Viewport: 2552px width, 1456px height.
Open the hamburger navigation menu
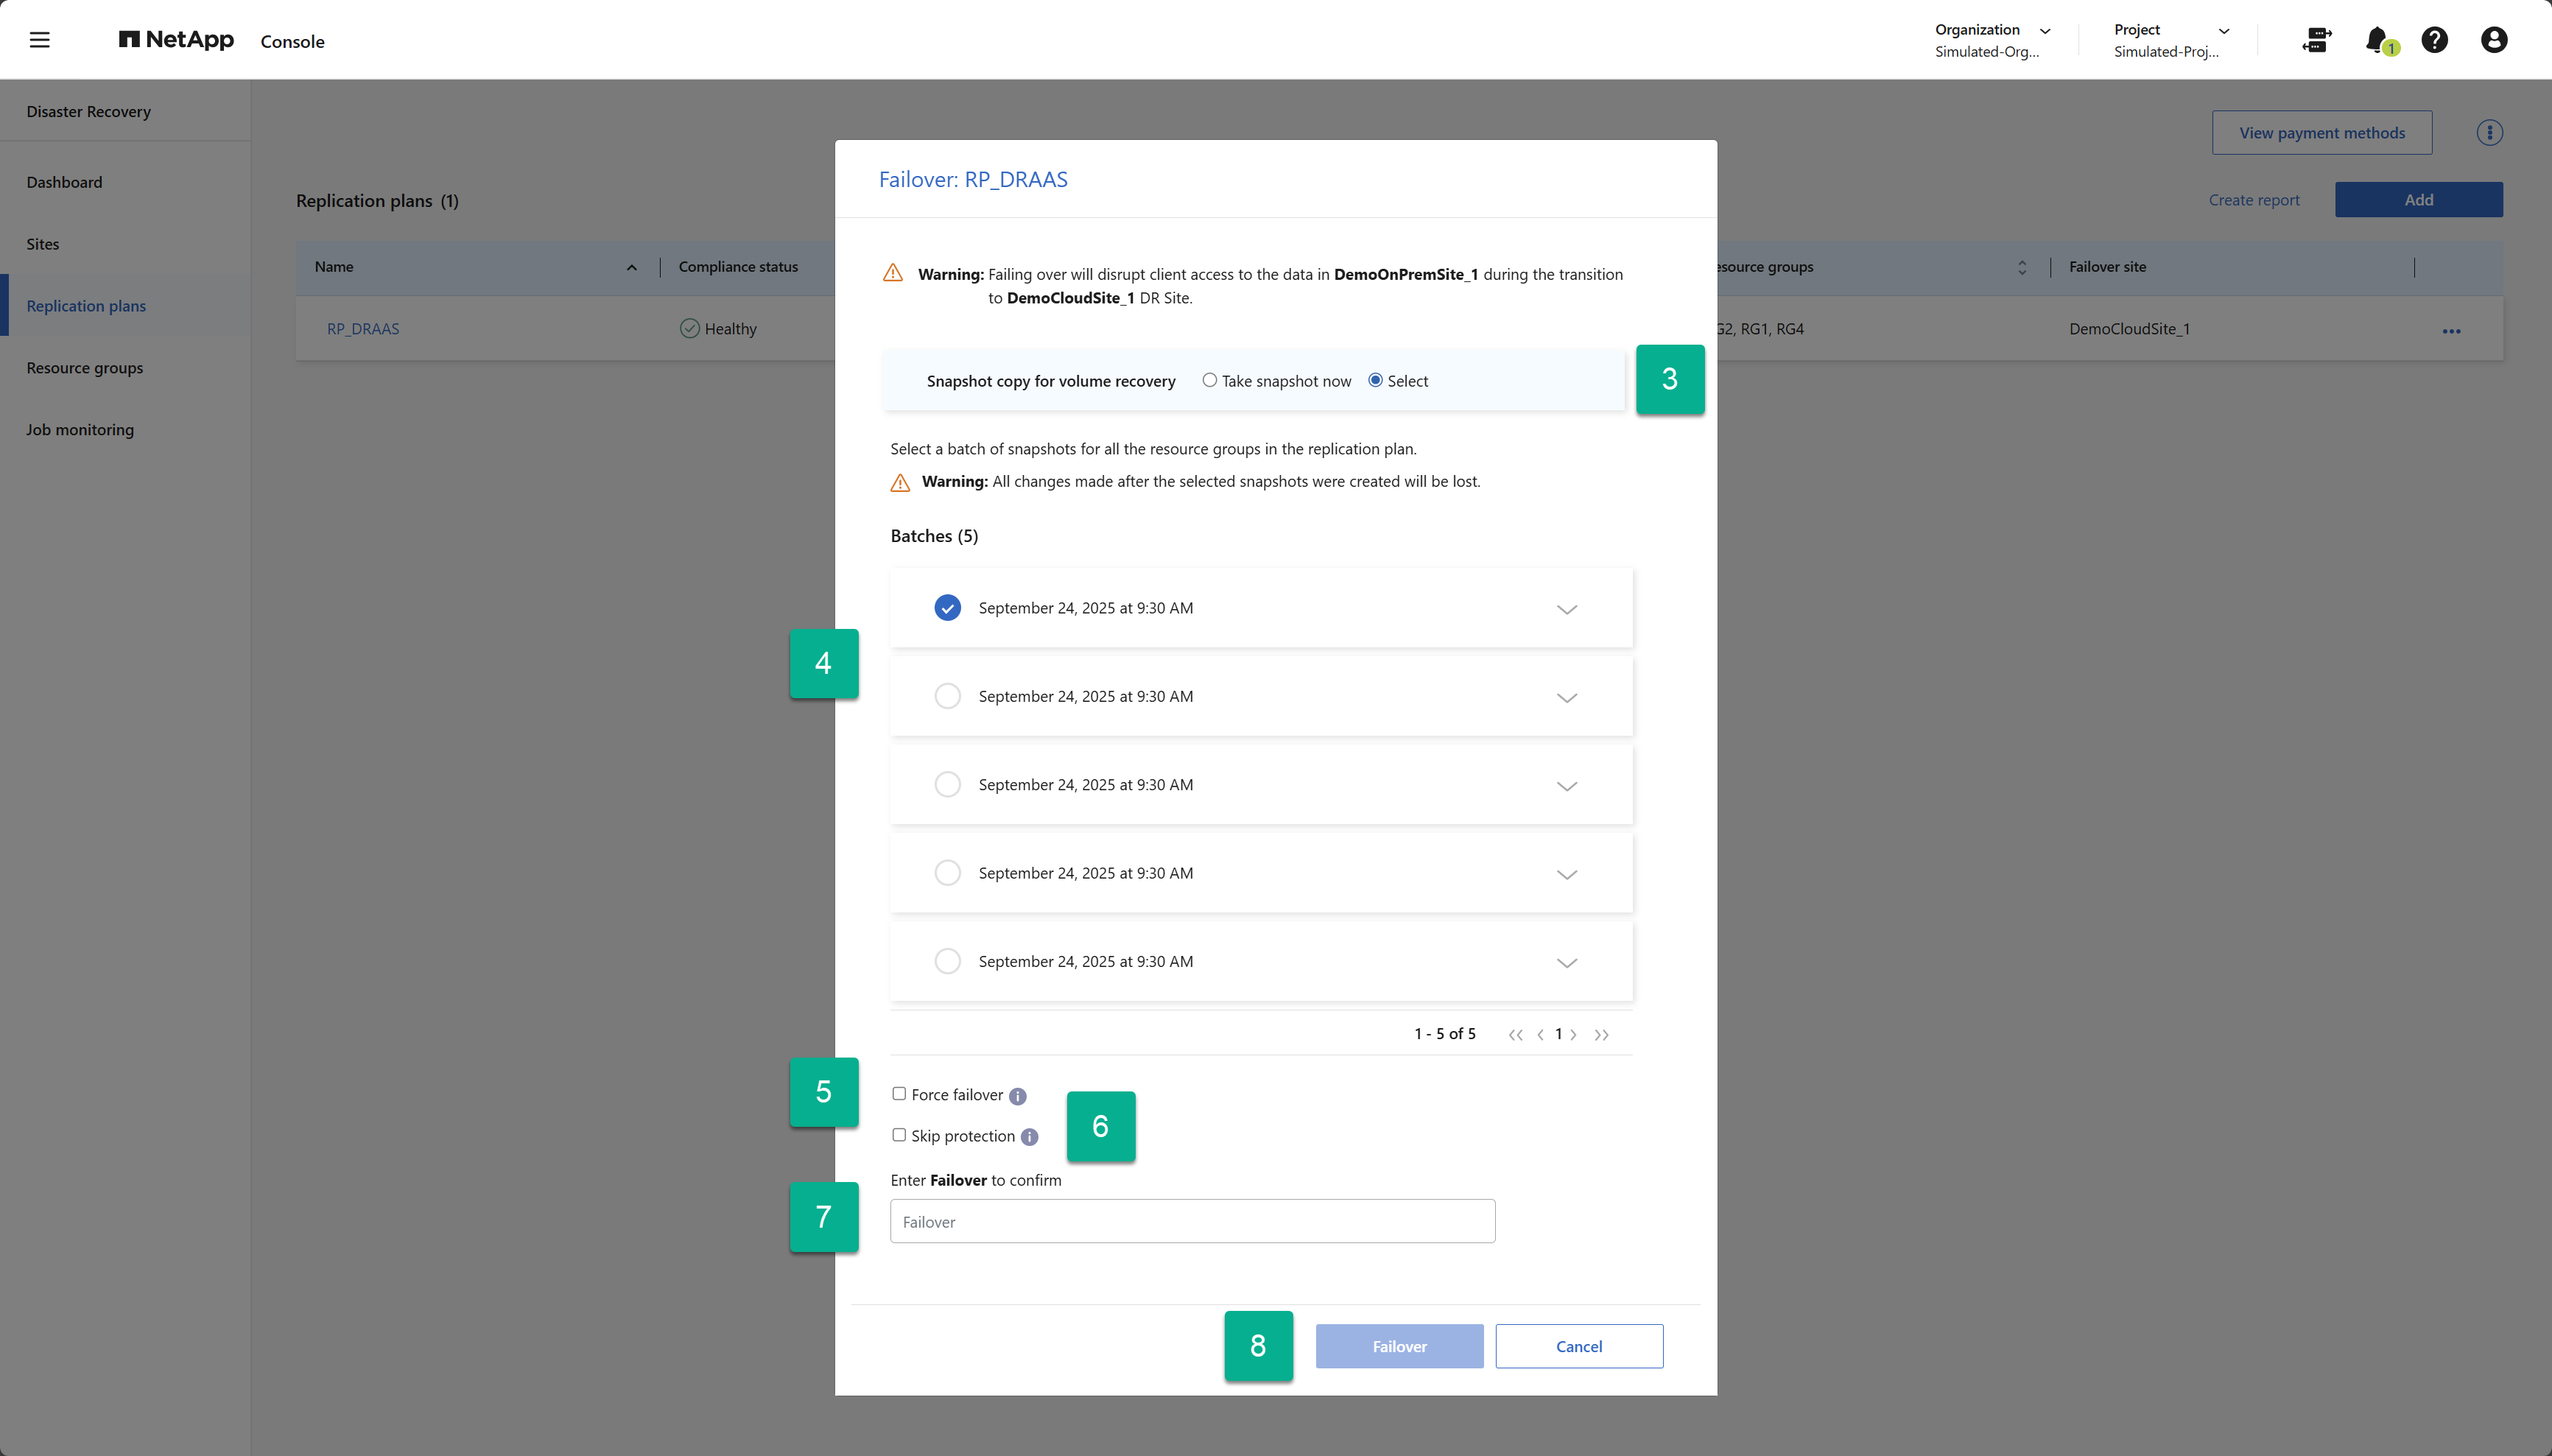(x=39, y=40)
